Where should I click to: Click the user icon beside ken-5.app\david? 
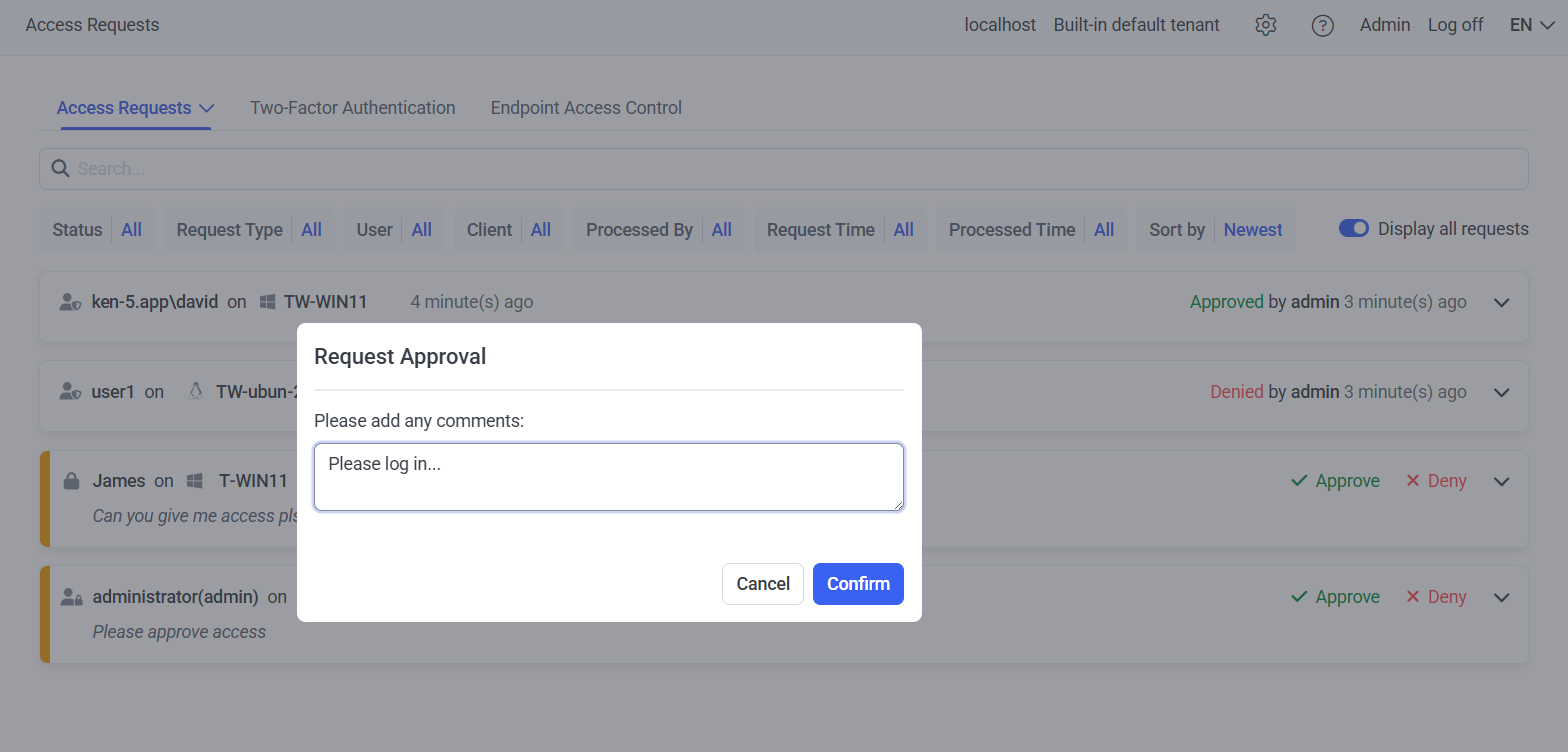pos(70,302)
